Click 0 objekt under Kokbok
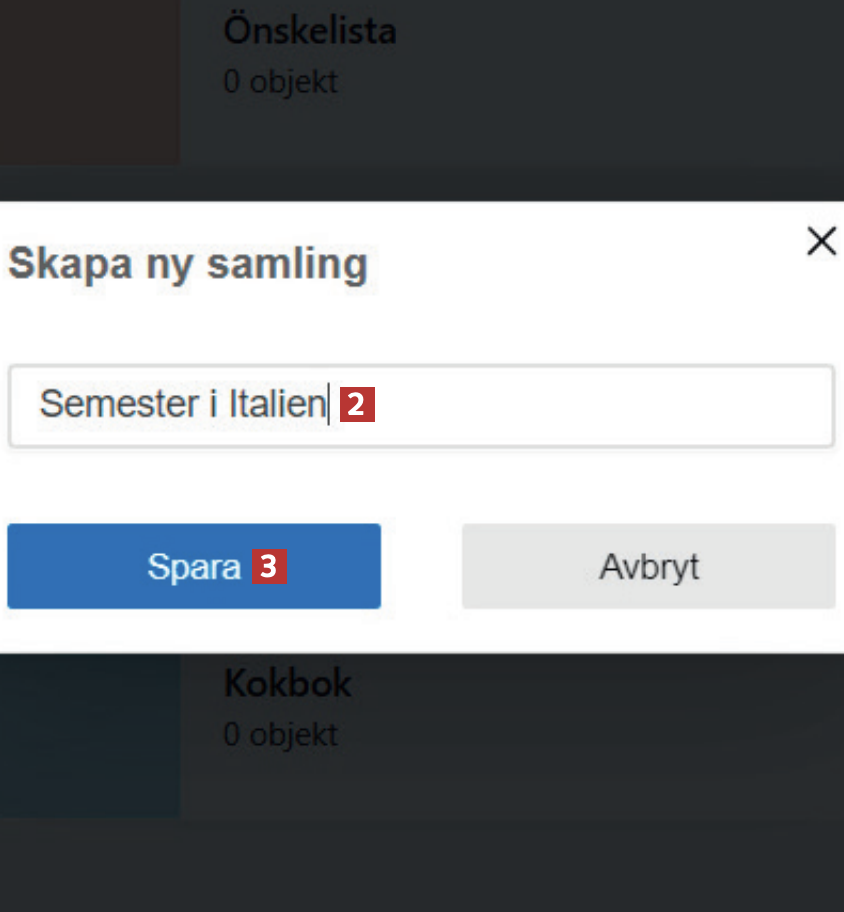The height and width of the screenshot is (912, 844). coord(280,735)
